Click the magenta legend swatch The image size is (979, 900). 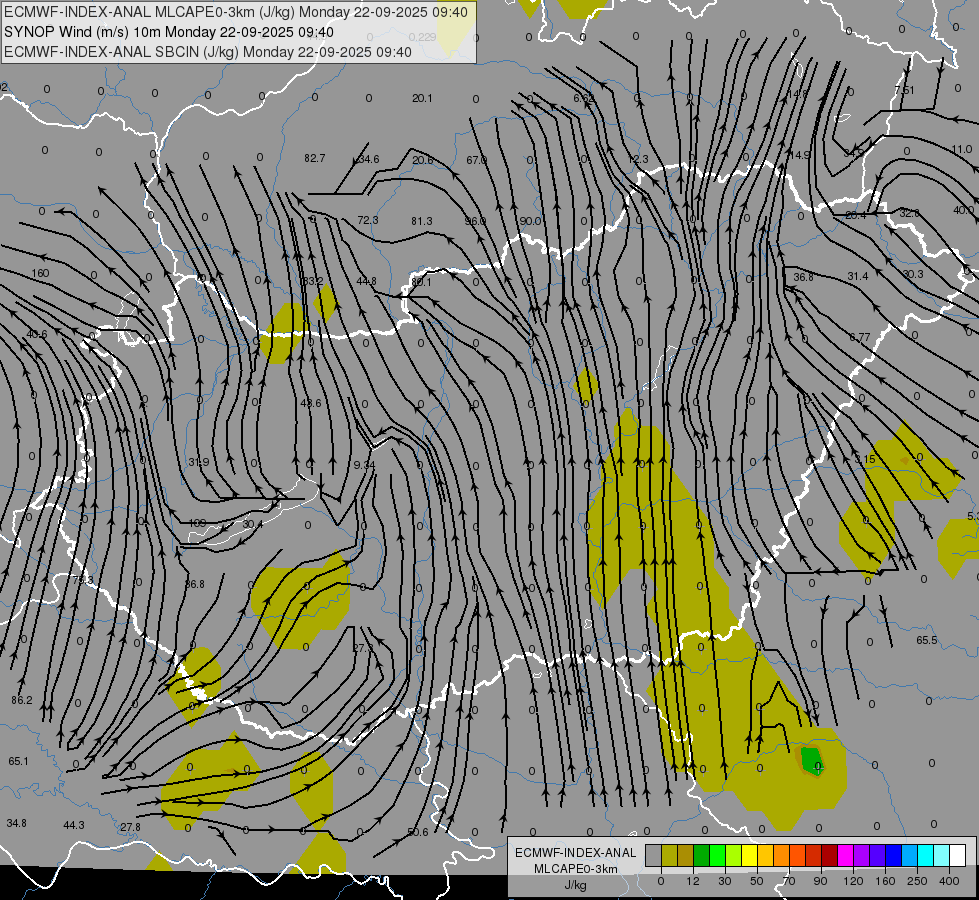click(846, 855)
